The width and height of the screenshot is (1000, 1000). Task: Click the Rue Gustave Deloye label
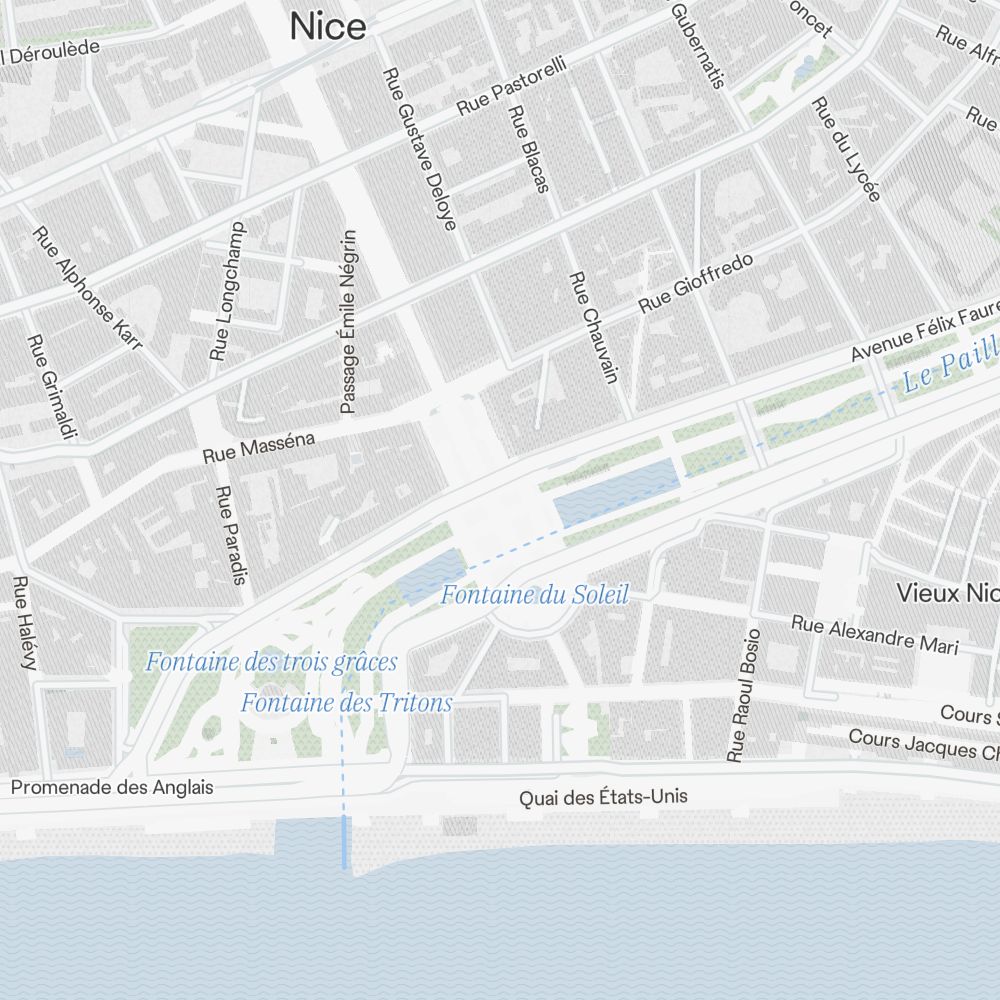tap(420, 149)
